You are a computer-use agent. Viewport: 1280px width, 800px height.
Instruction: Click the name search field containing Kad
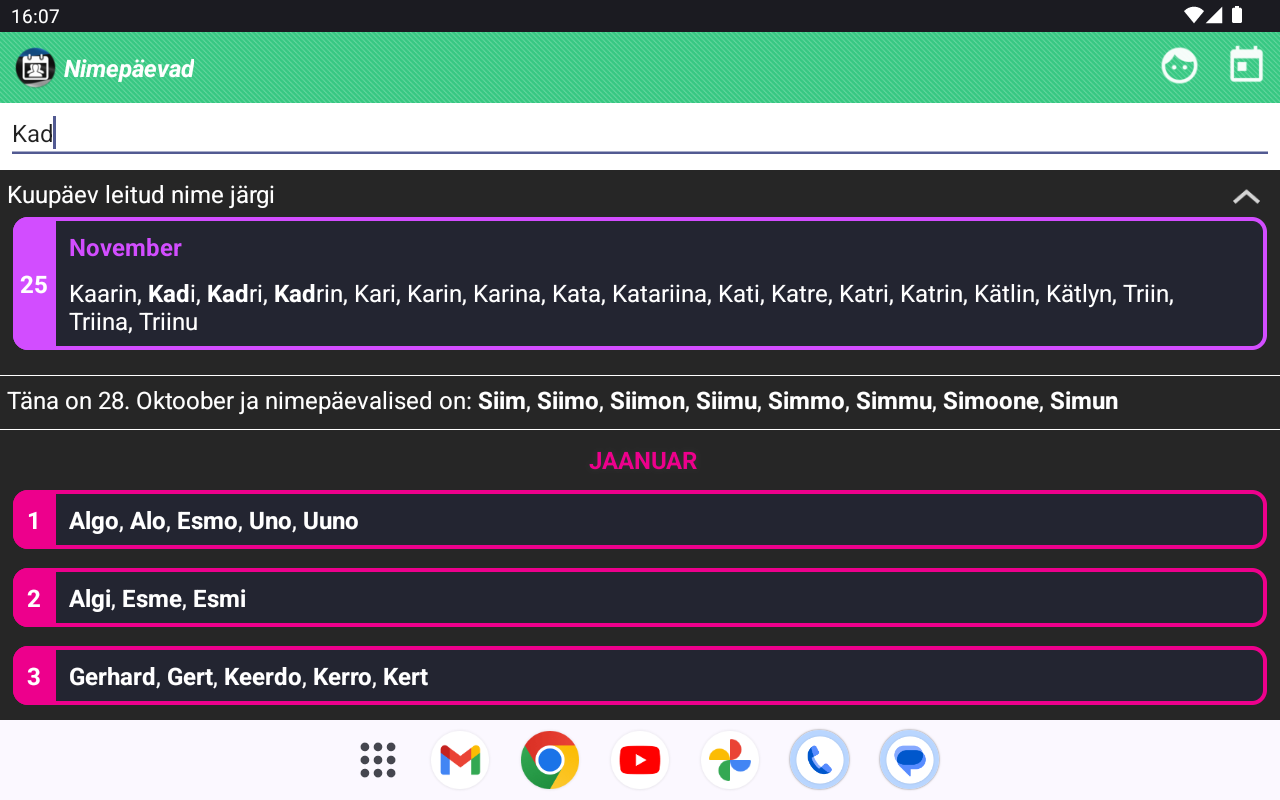pyautogui.click(x=640, y=134)
